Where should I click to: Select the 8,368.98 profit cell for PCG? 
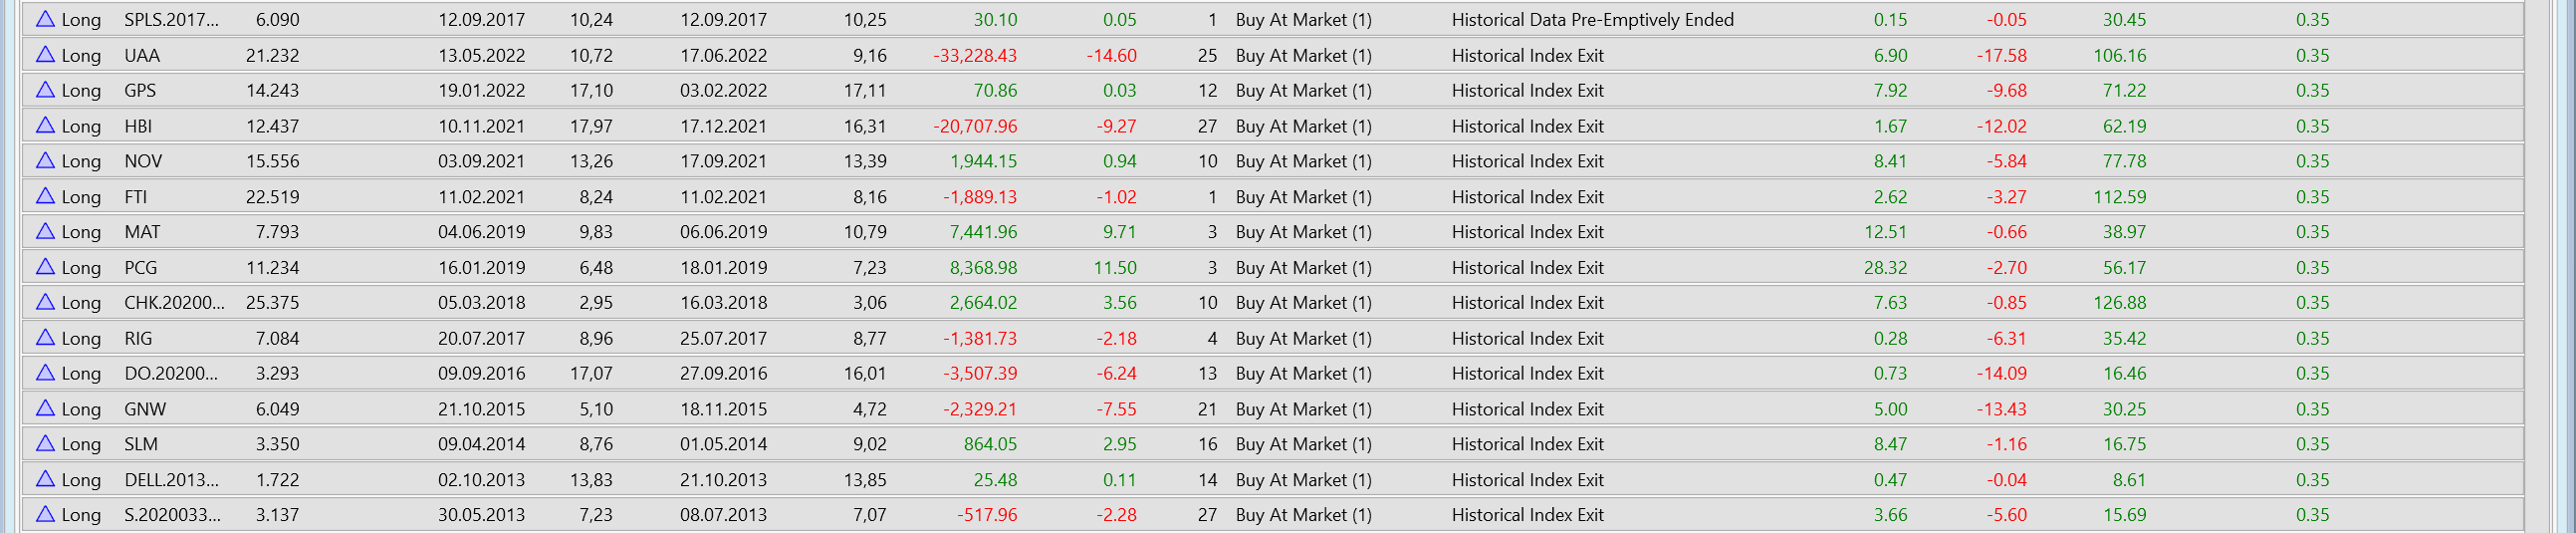click(x=983, y=268)
